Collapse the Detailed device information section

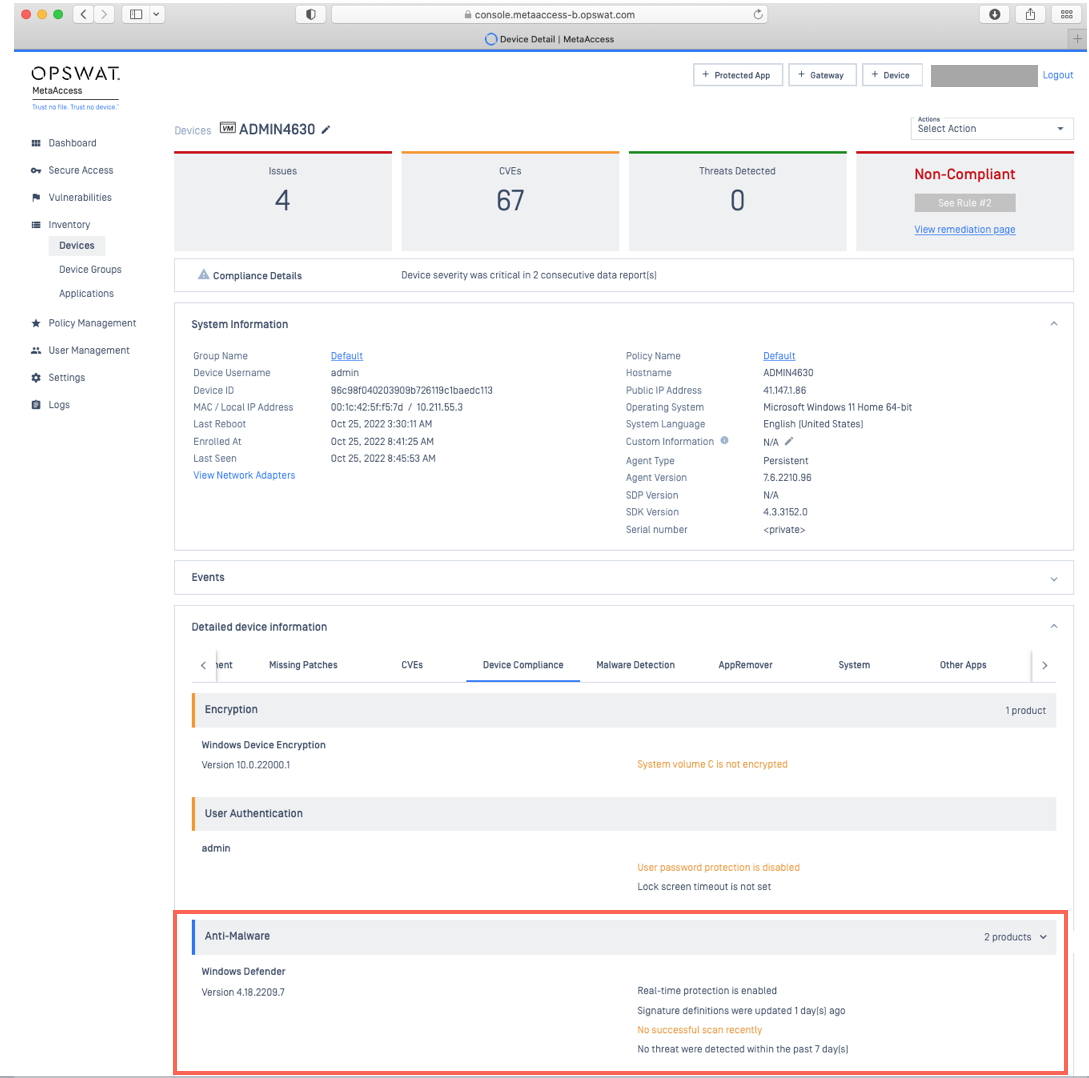[1054, 627]
